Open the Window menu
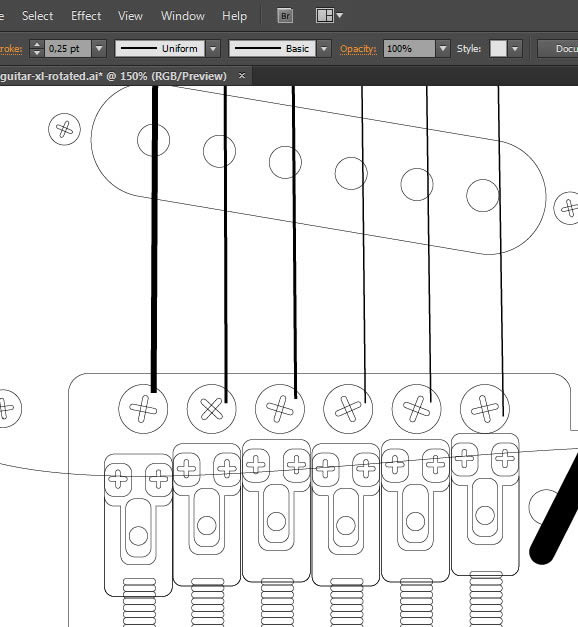Viewport: 578px width, 627px height. pyautogui.click(x=183, y=16)
